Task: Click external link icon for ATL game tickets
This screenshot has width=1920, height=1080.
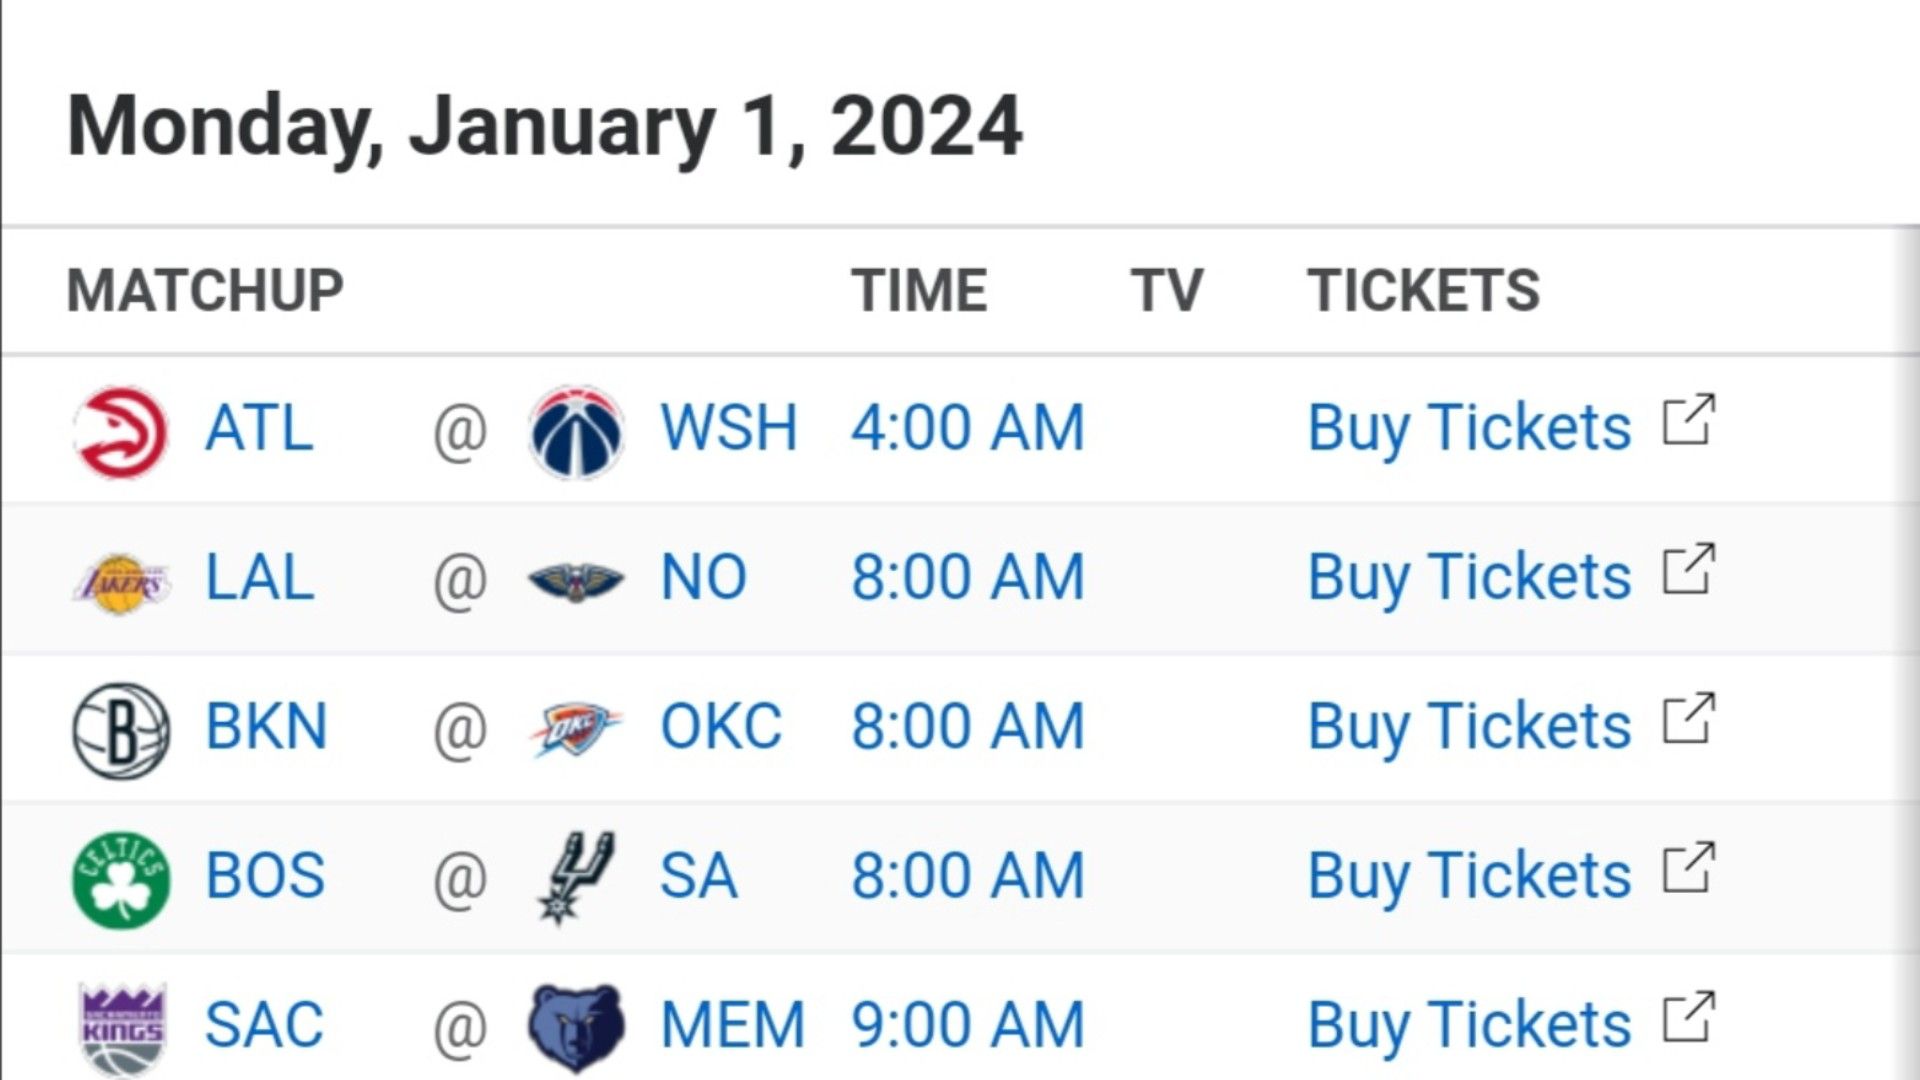Action: [x=1689, y=420]
